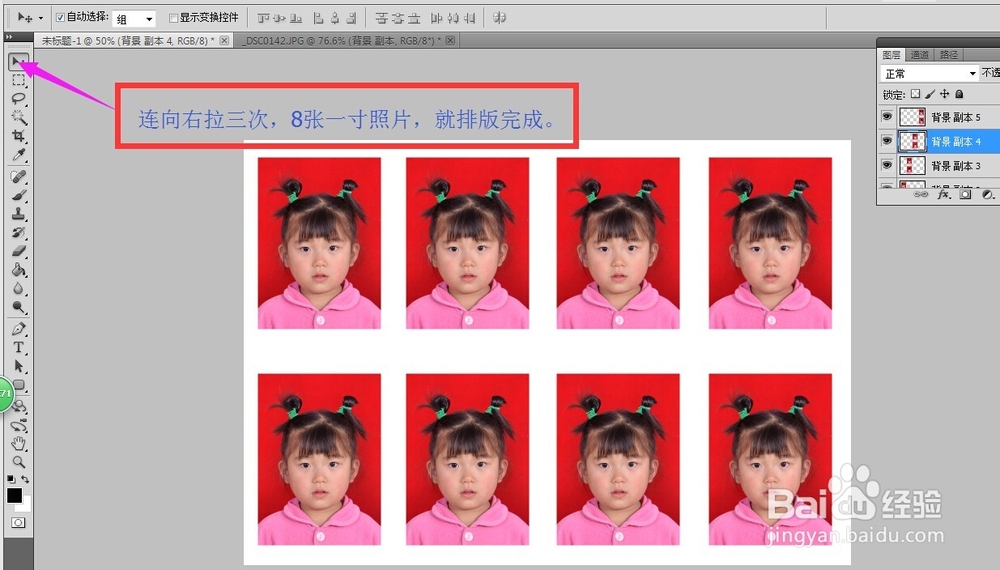Image resolution: width=1000 pixels, height=570 pixels.
Task: Select the Brush tool
Action: pos(18,195)
